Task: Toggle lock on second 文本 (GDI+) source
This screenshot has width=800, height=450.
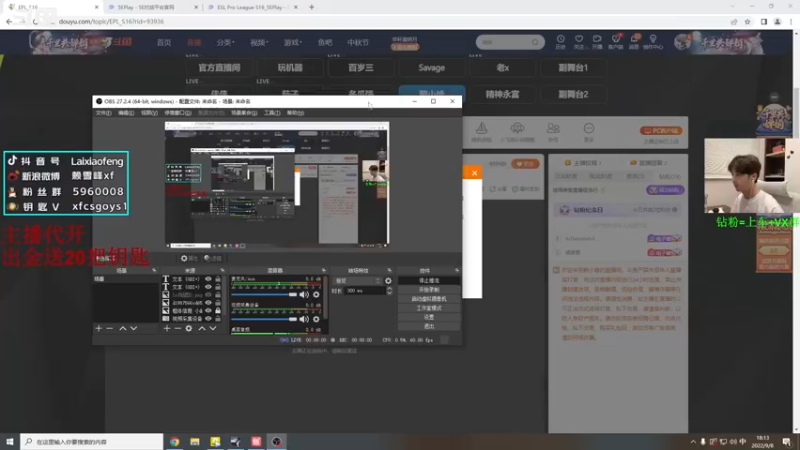Action: 218,287
